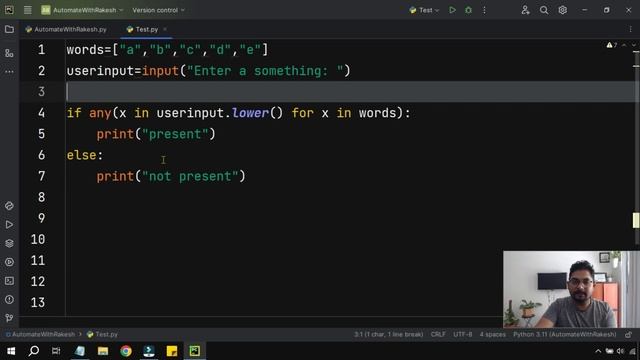Open the Windows Start menu
Screen dimensions: 640x360
(x=11, y=351)
